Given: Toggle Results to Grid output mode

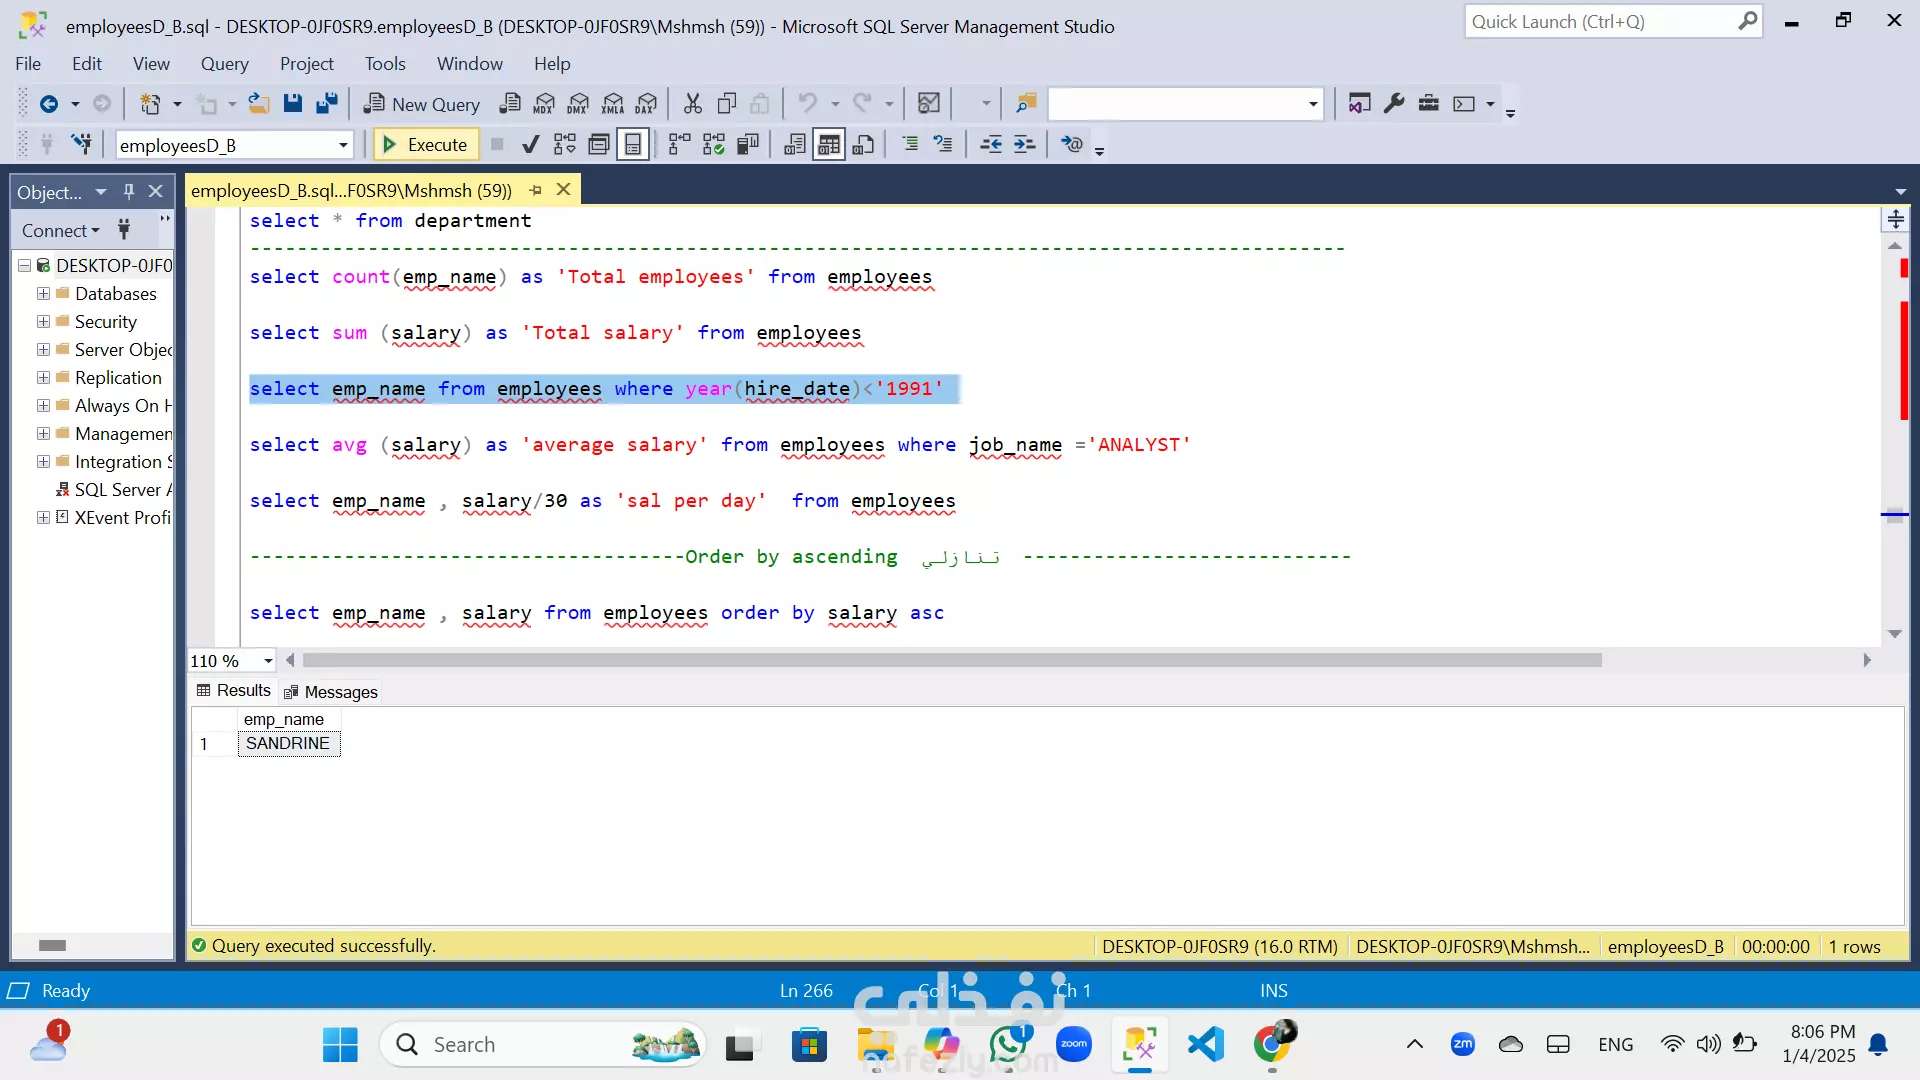Looking at the screenshot, I should (829, 145).
